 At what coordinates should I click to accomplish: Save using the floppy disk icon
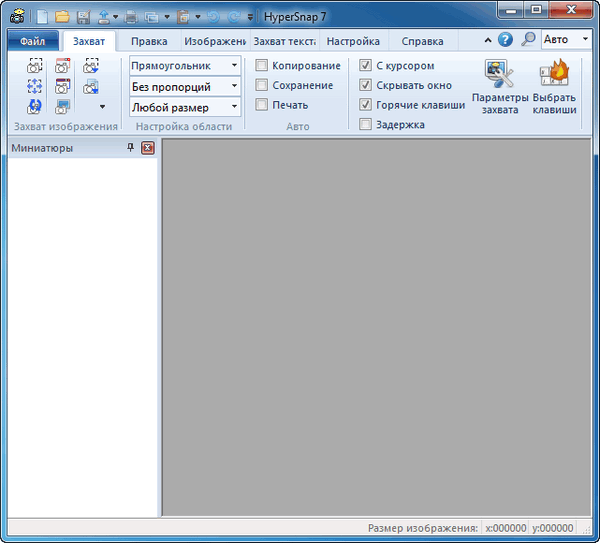click(x=83, y=16)
